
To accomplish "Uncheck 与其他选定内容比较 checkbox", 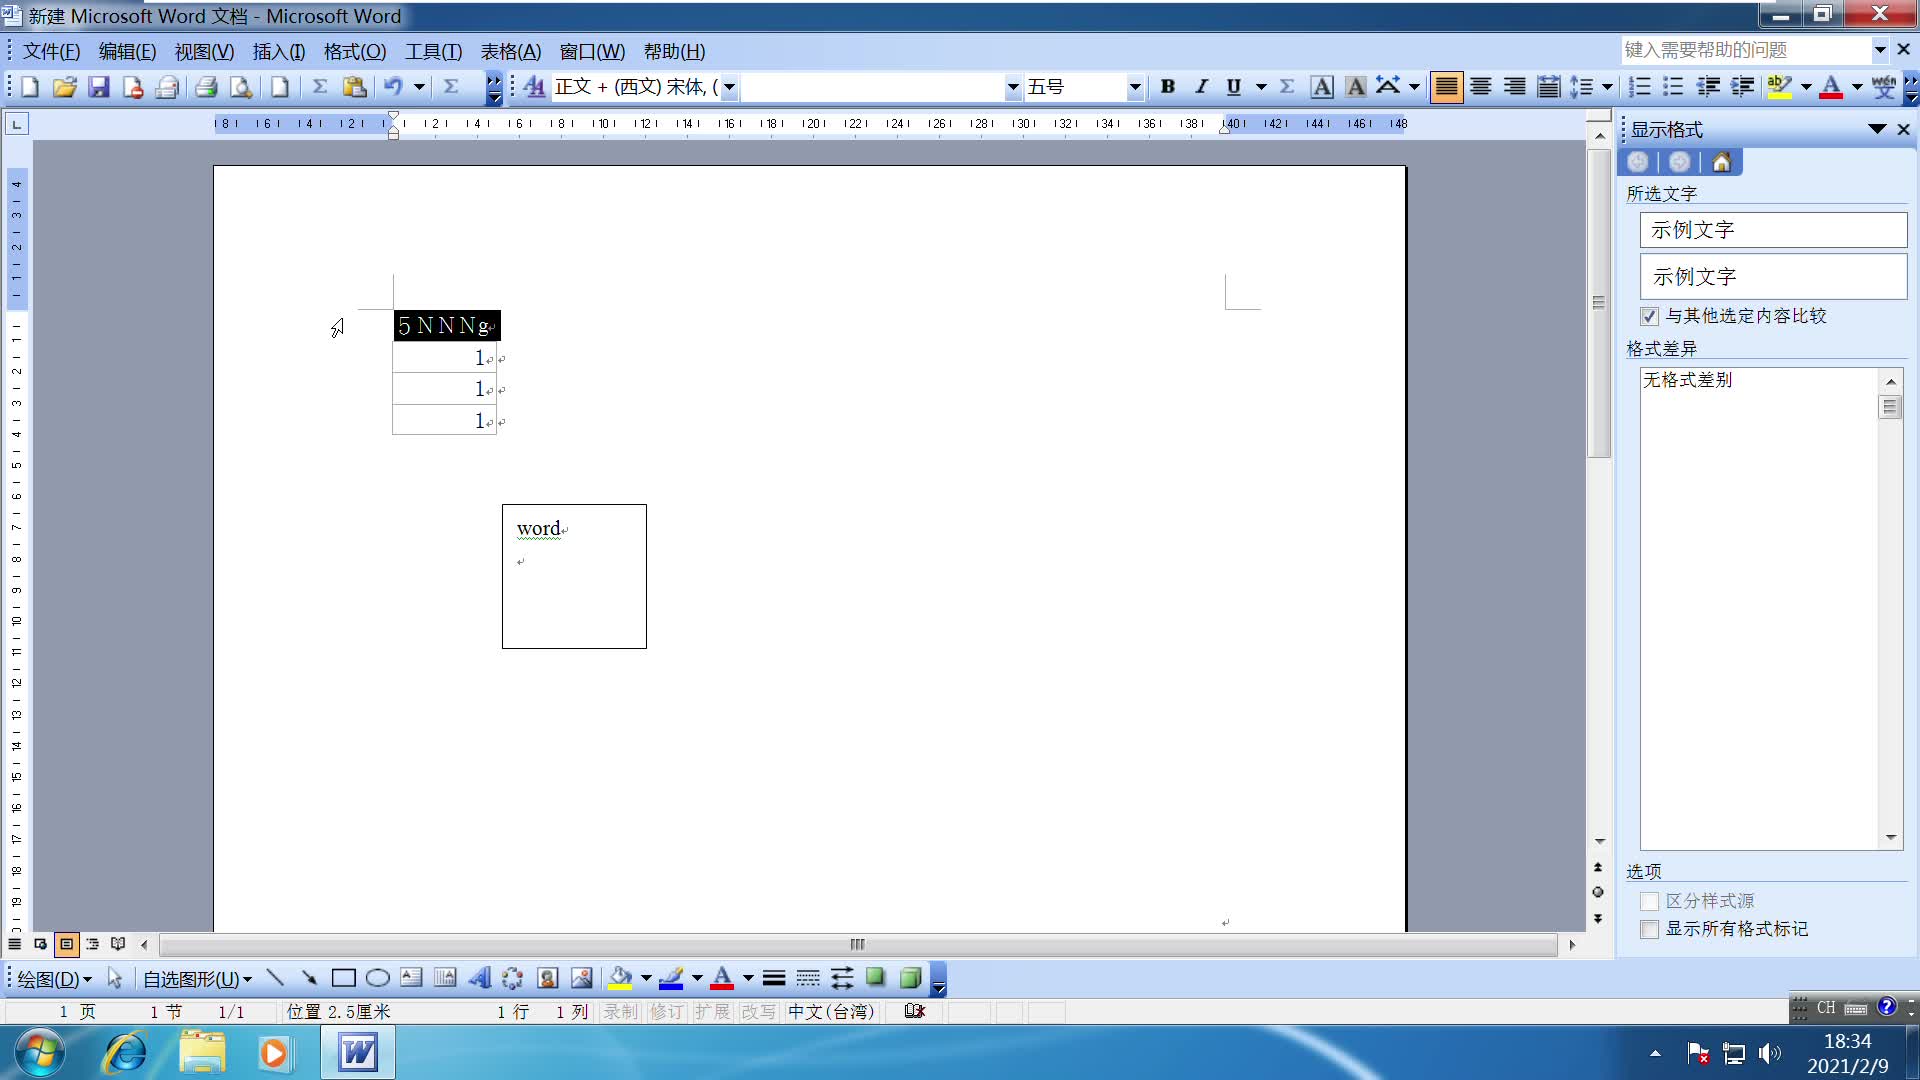I will point(1650,316).
